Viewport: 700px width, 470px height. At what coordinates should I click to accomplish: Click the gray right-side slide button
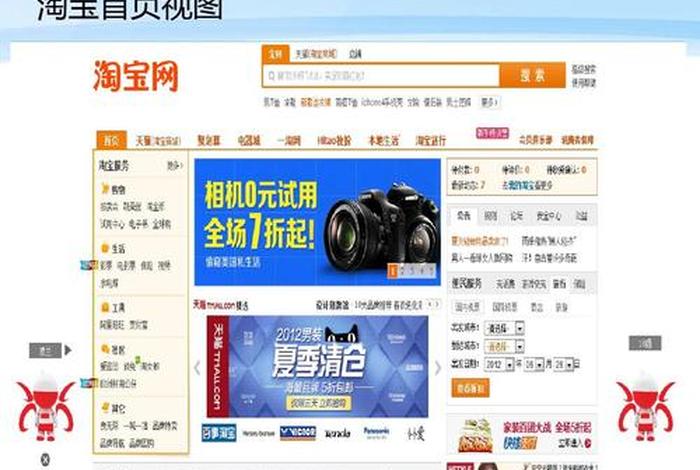pos(645,343)
